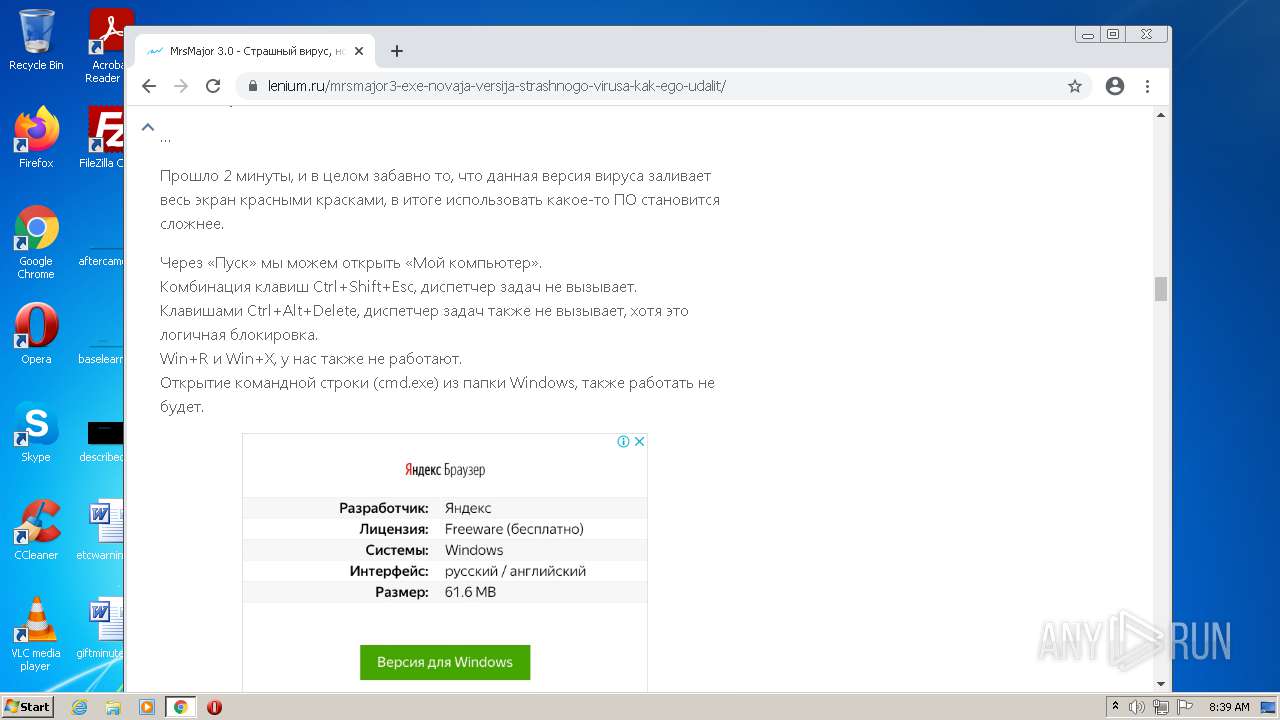The image size is (1280, 720).
Task: Open Internet Explorer from the taskbar
Action: [79, 707]
